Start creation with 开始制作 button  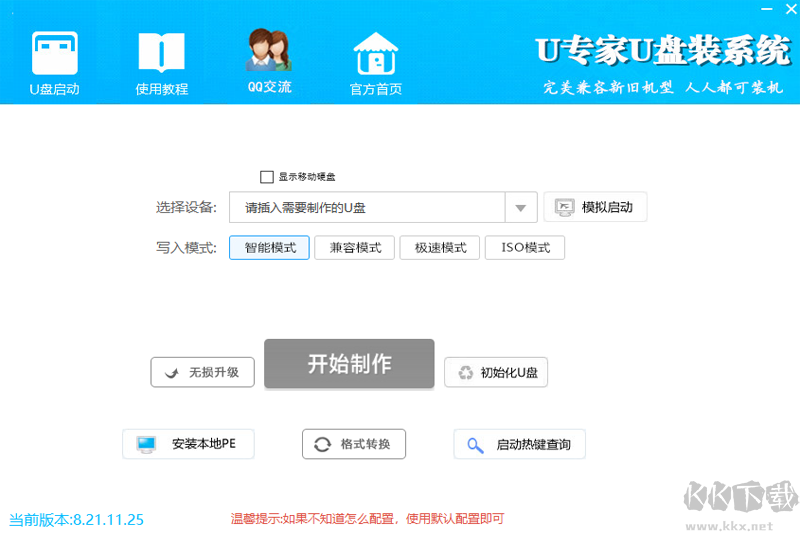tap(349, 364)
